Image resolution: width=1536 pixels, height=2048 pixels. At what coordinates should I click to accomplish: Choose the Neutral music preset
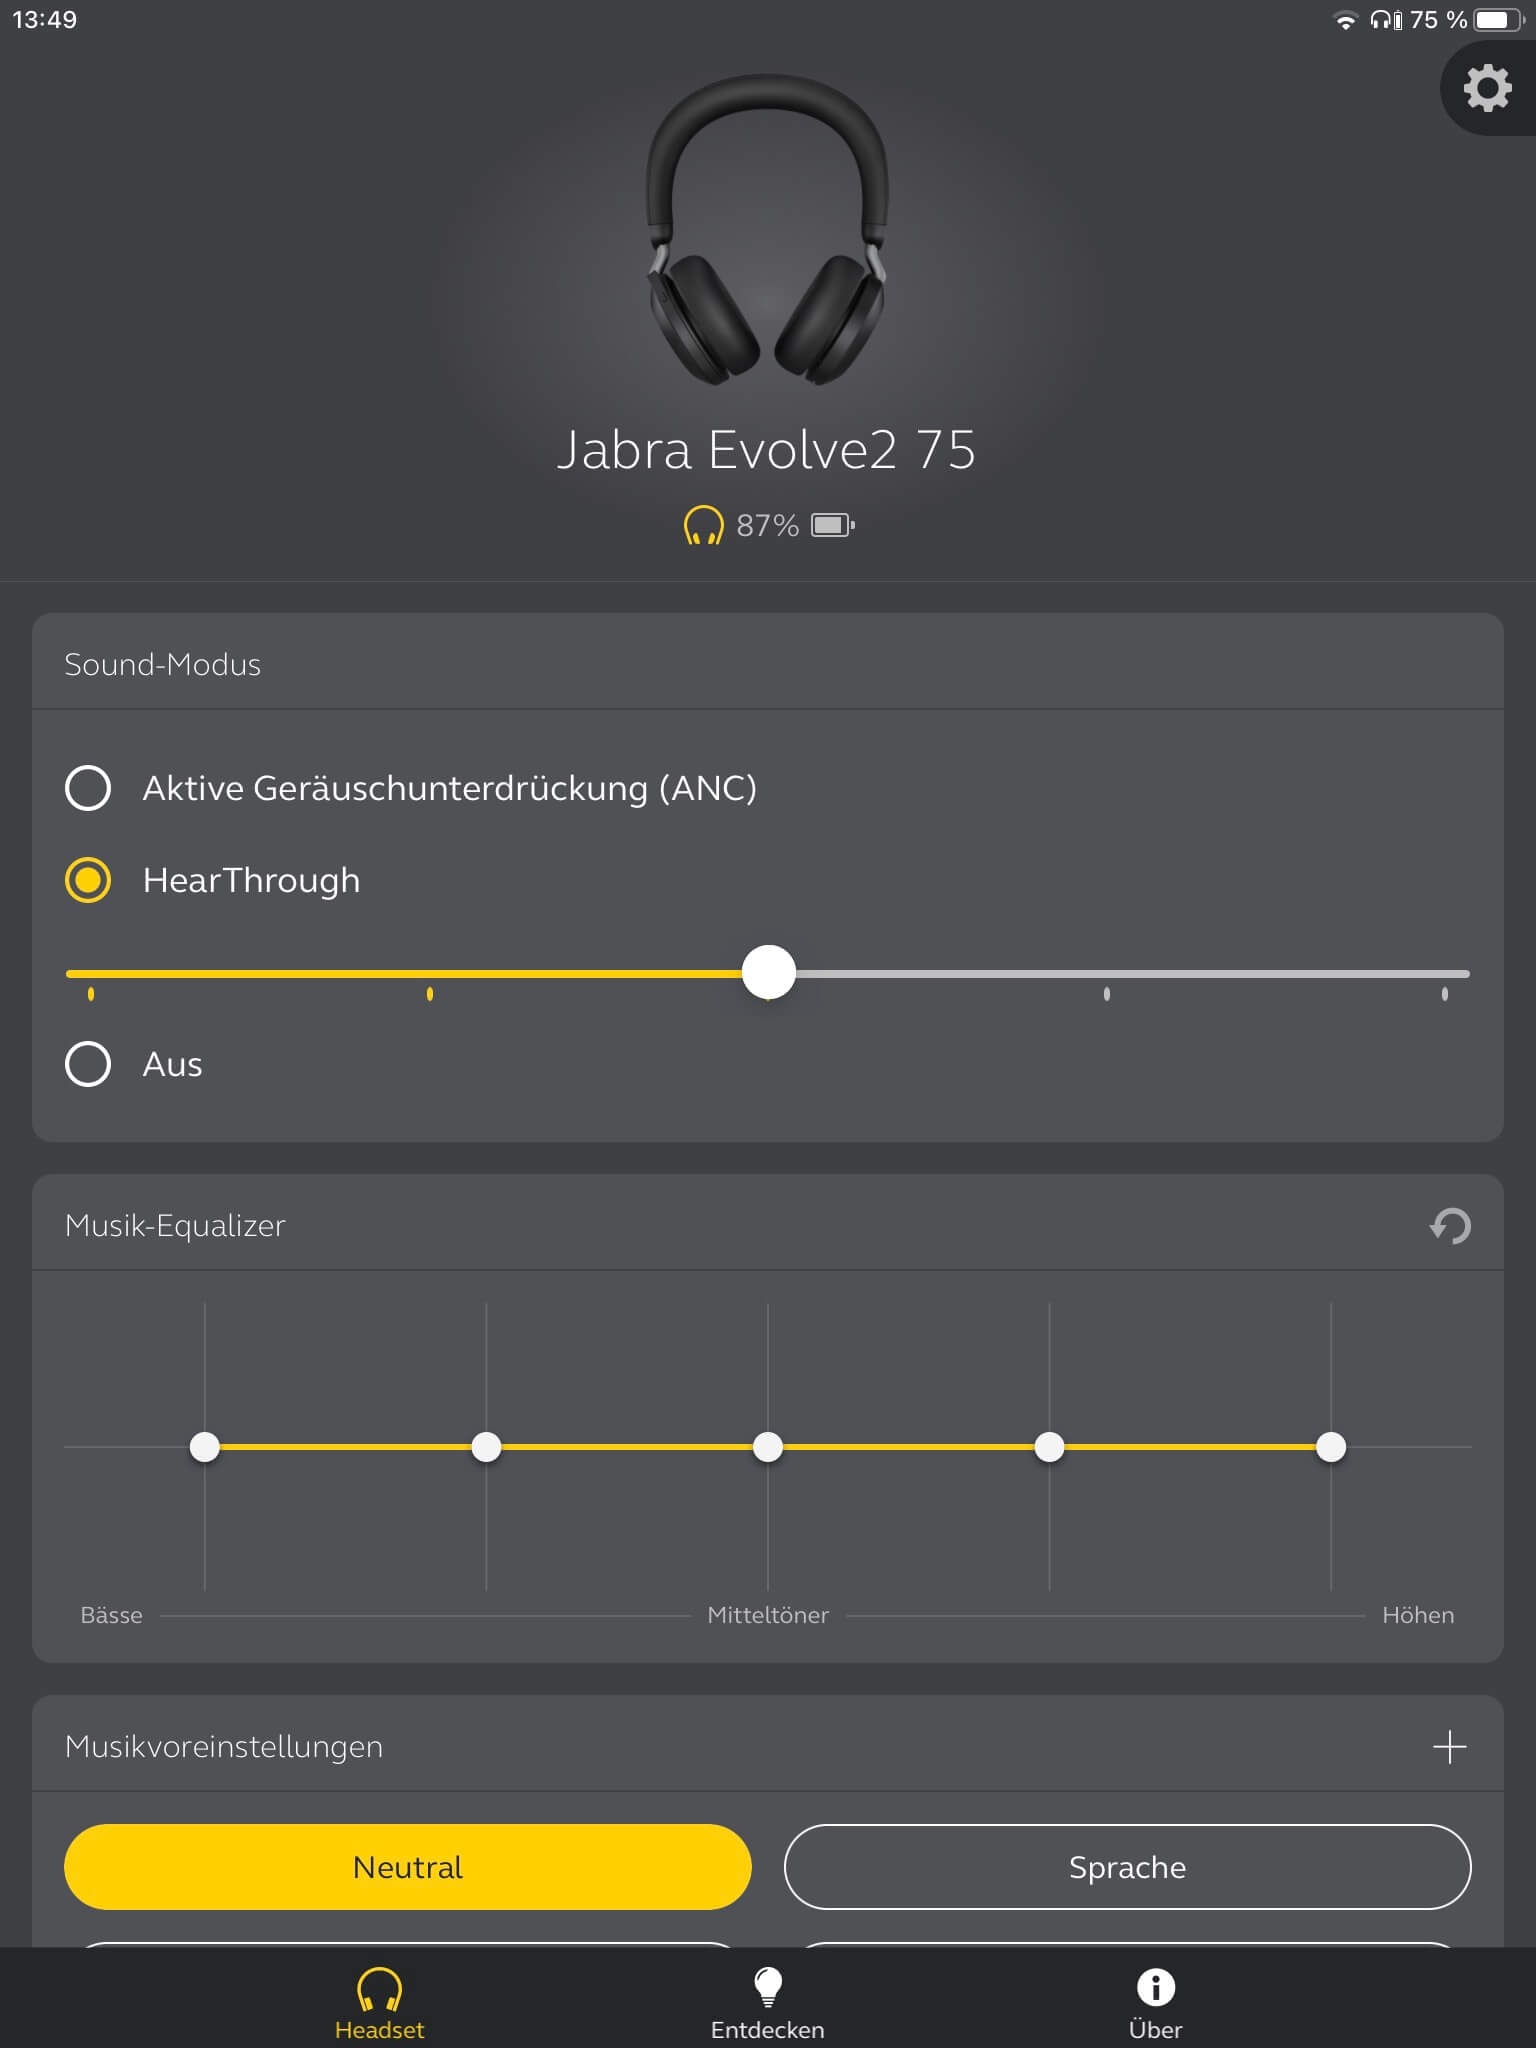coord(408,1867)
